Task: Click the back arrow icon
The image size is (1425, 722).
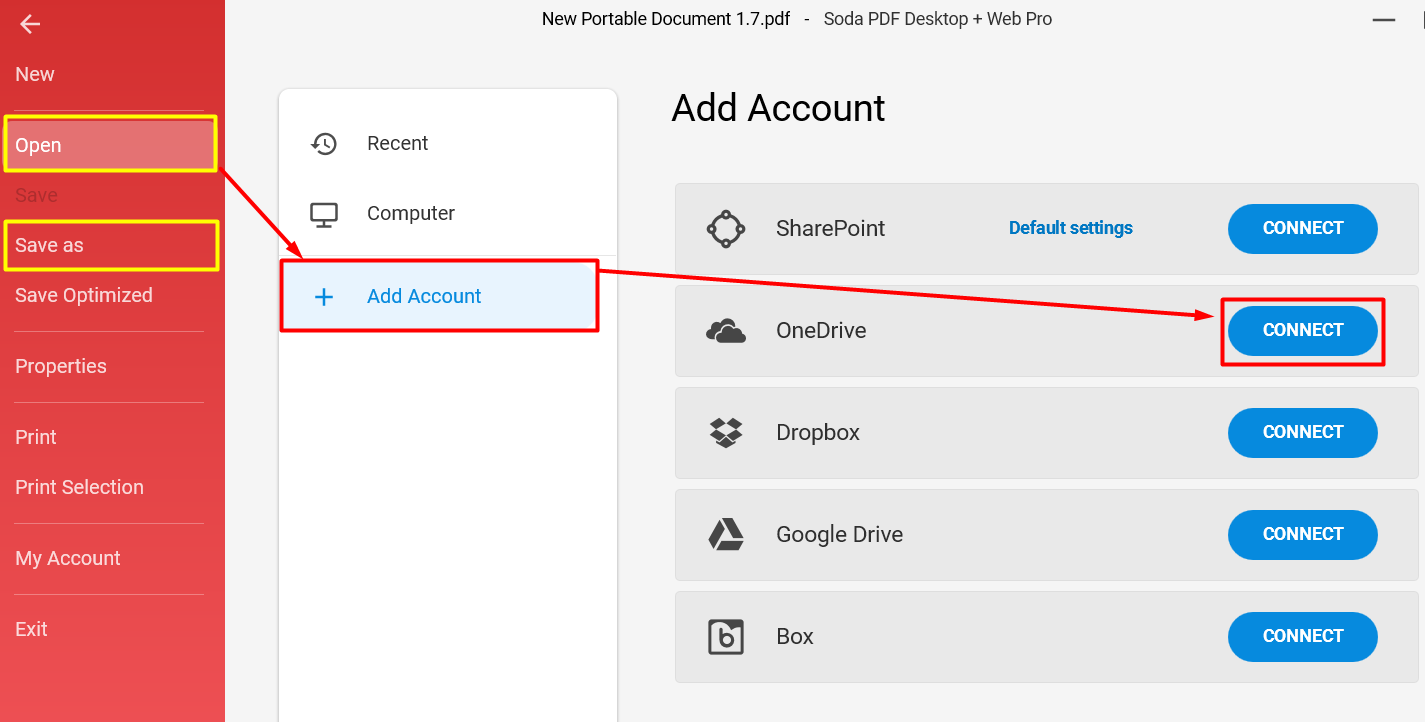Action: coord(30,24)
